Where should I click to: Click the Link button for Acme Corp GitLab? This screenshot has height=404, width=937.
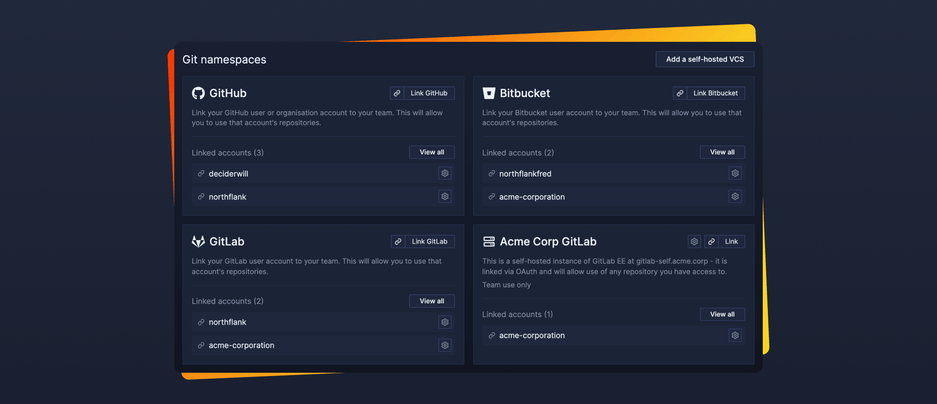click(x=731, y=241)
